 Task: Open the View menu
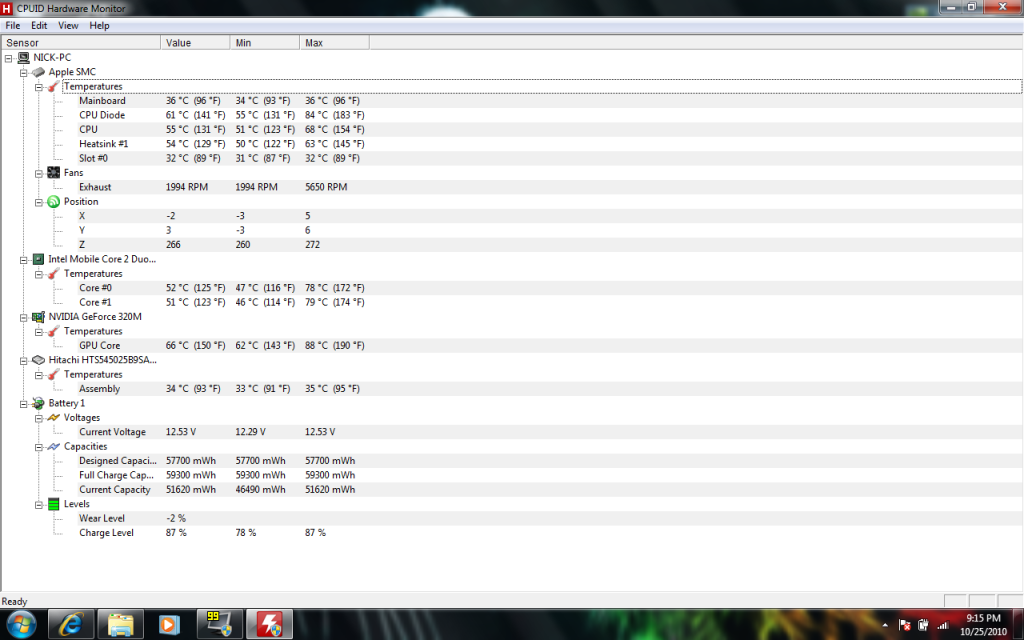(x=68, y=25)
